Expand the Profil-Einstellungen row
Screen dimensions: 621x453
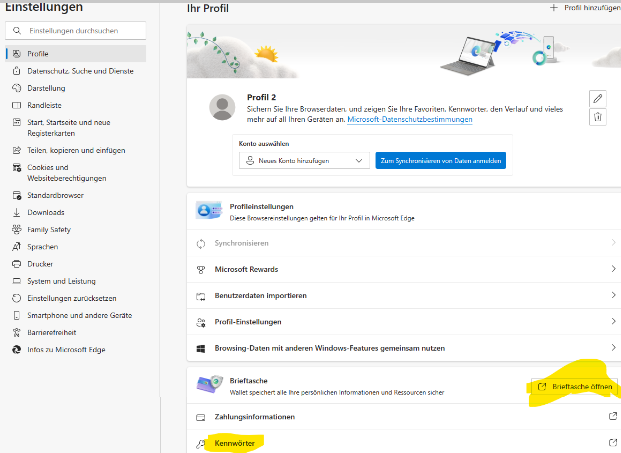612,322
